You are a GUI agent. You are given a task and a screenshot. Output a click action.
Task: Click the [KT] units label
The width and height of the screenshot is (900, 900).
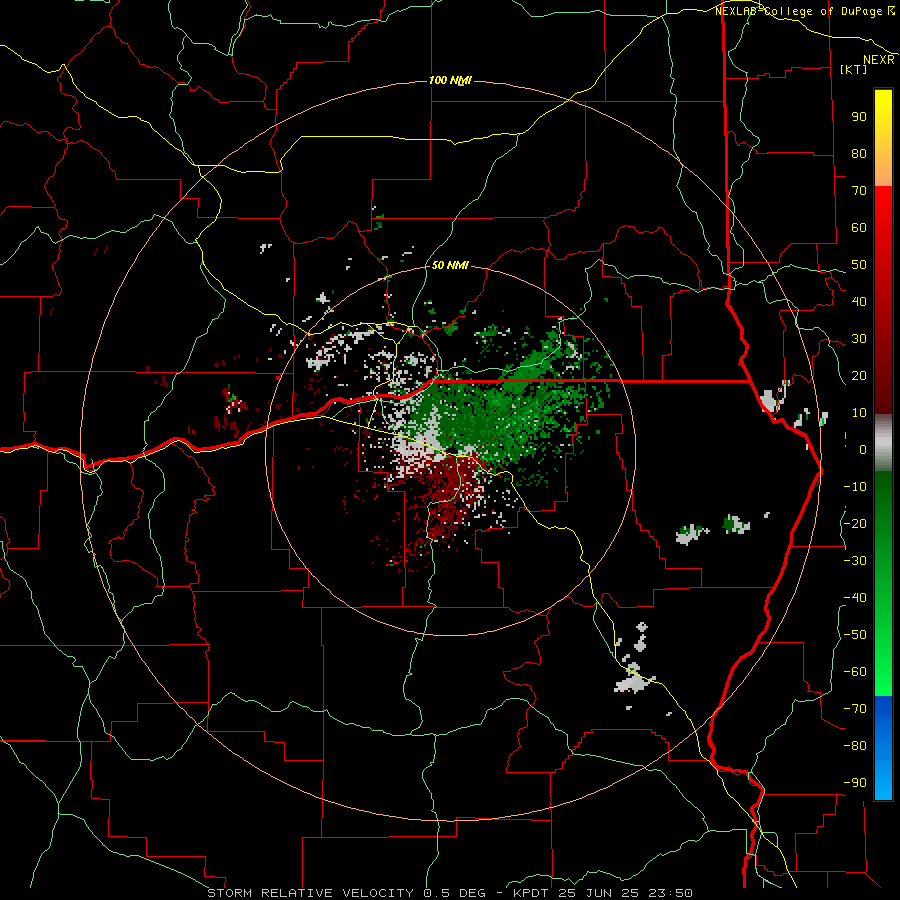(x=854, y=69)
